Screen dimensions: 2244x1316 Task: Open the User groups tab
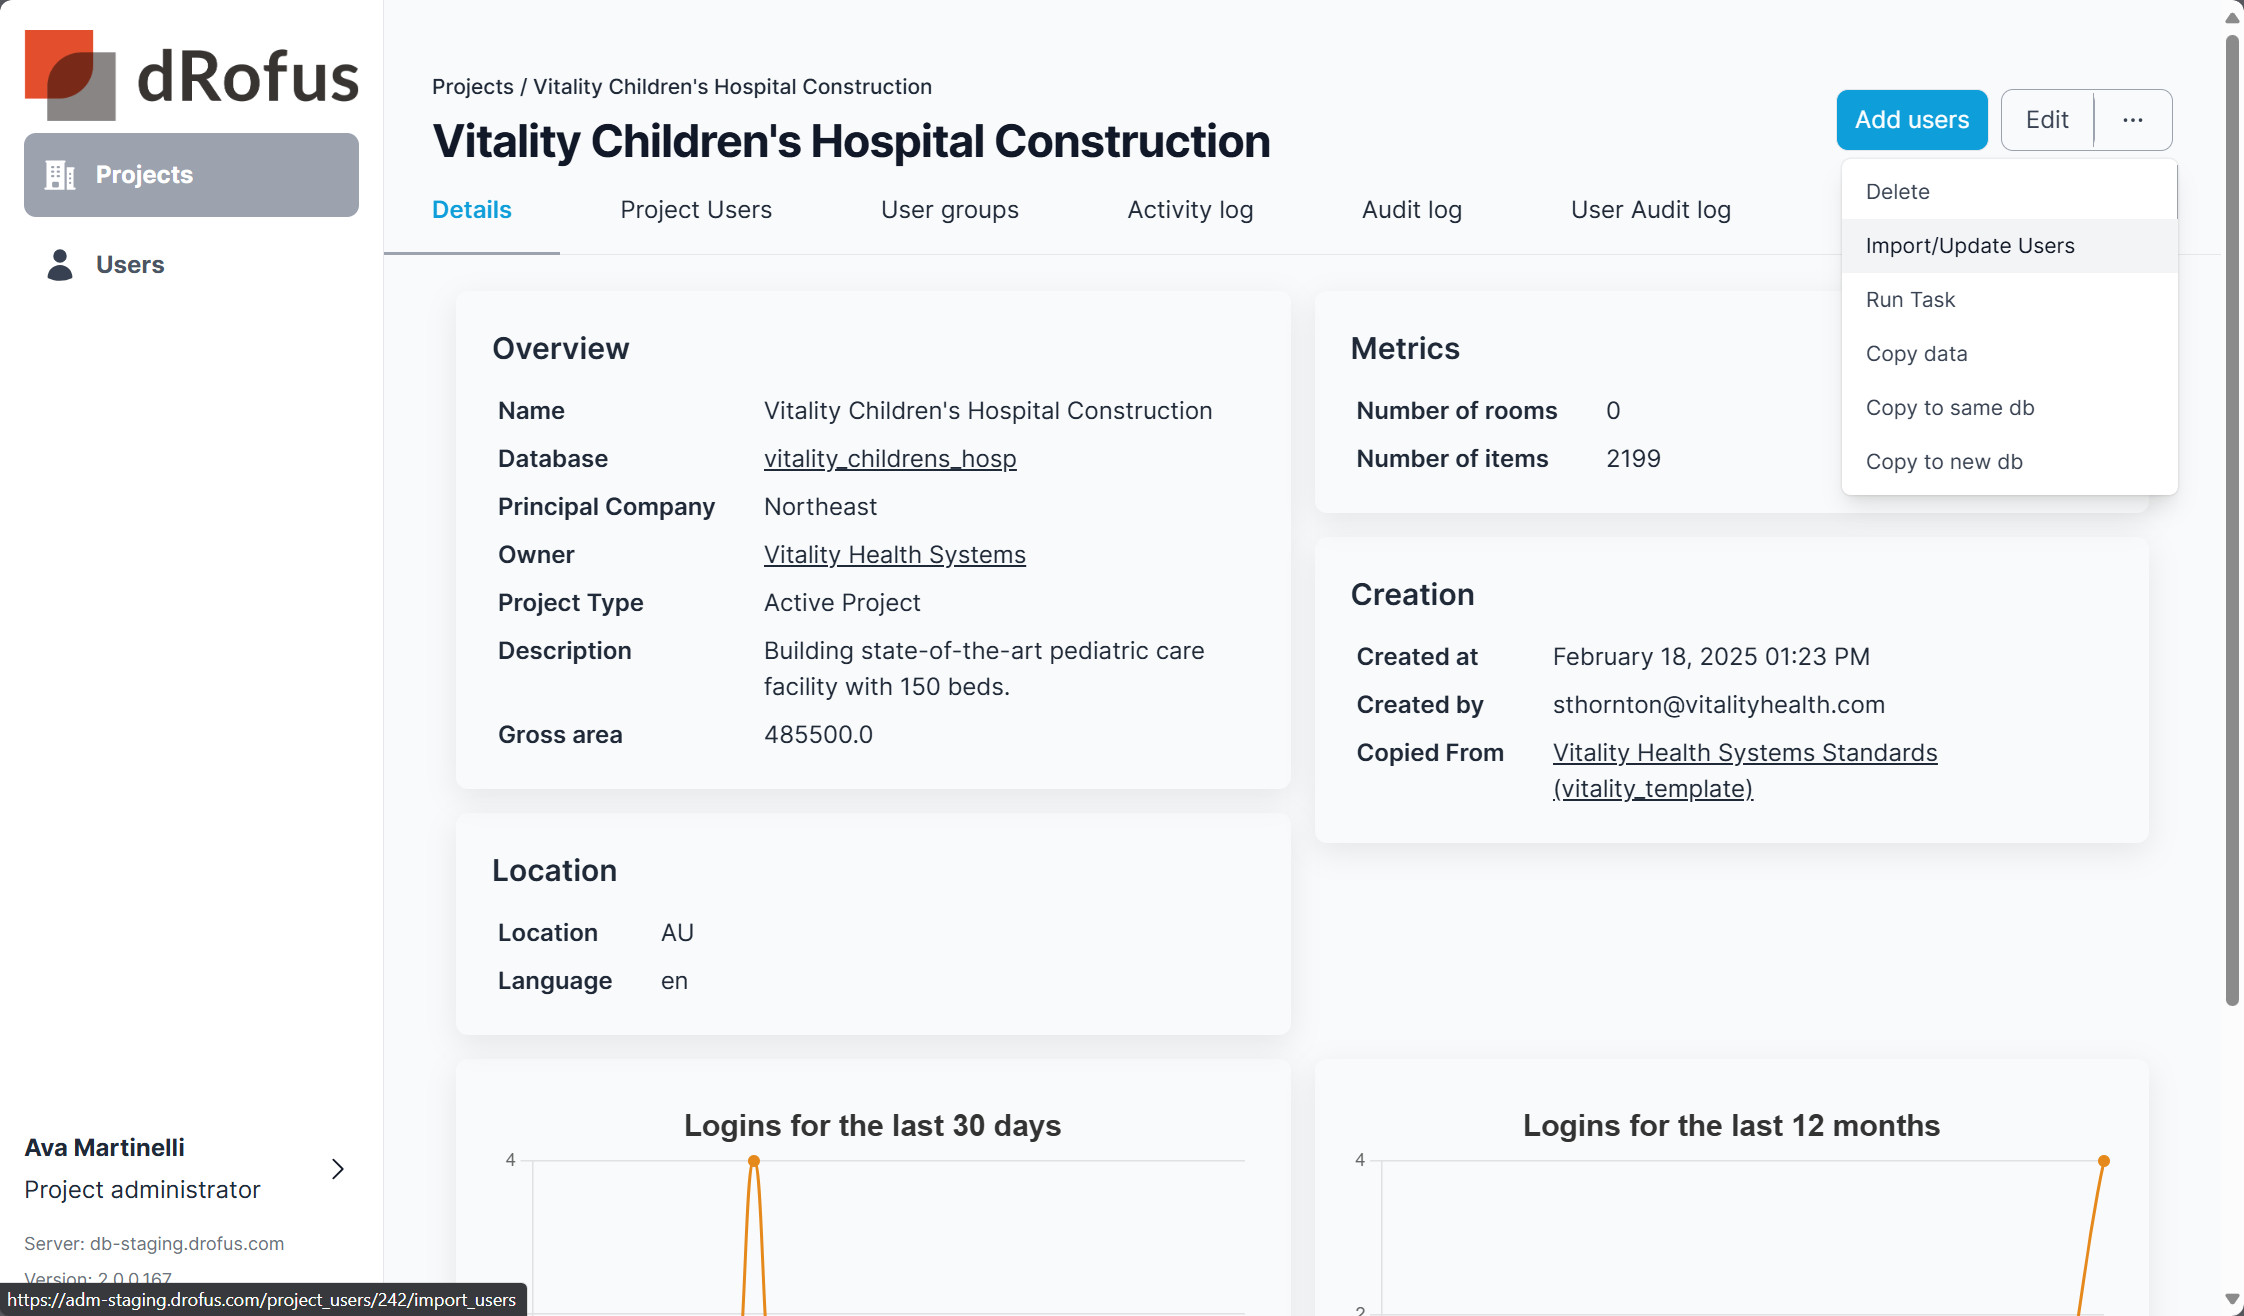(x=949, y=210)
